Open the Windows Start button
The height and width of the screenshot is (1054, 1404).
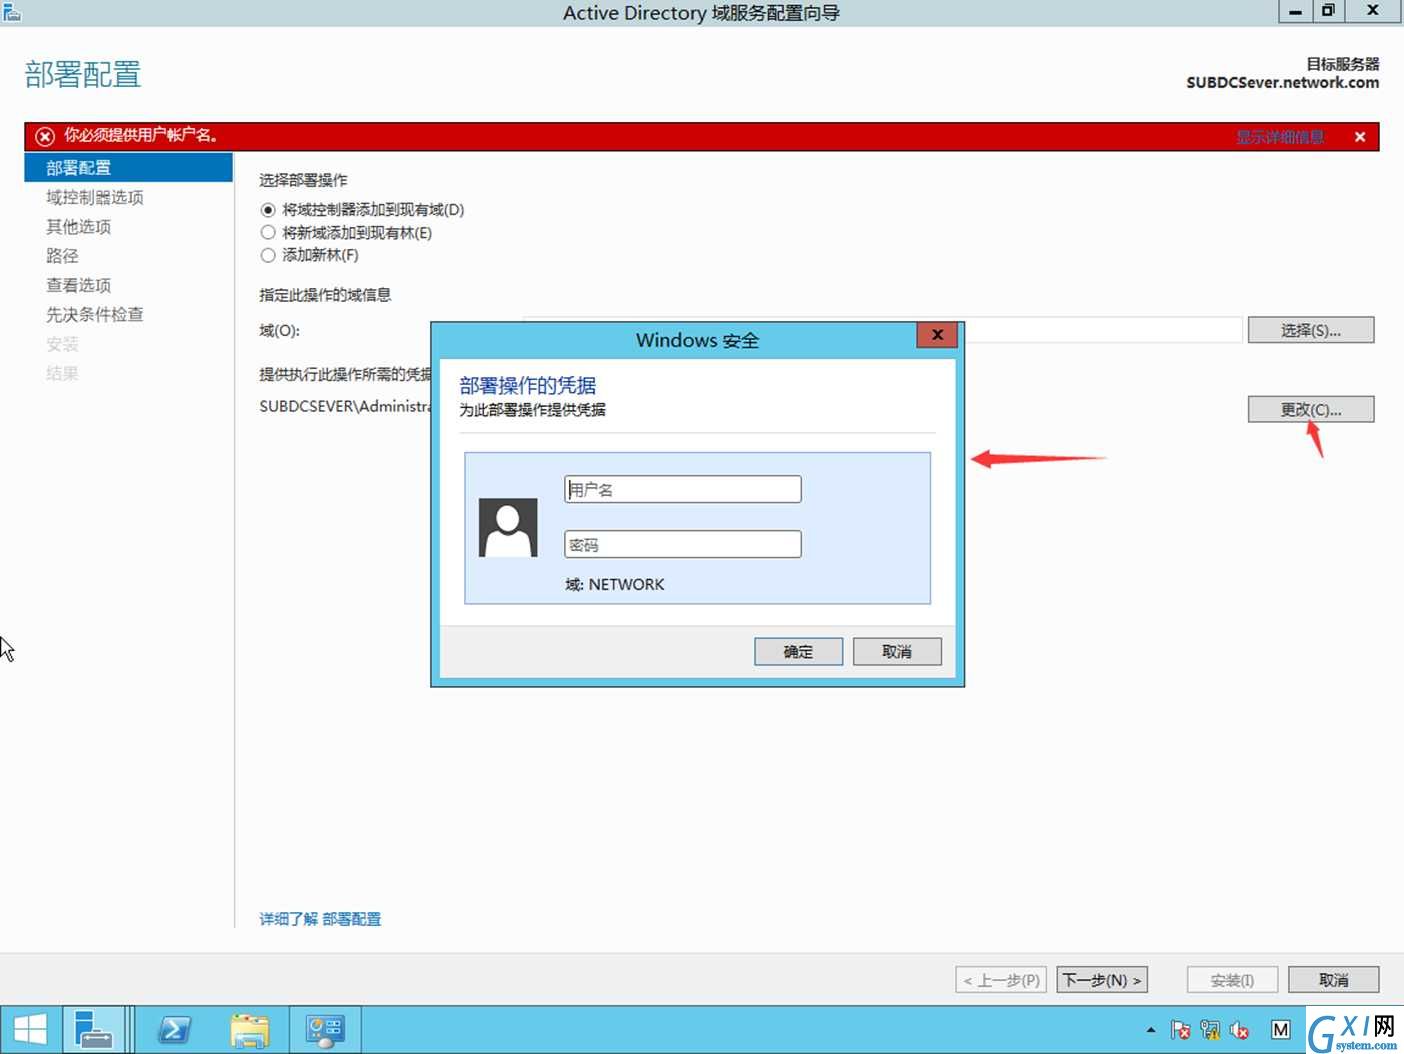[30, 1030]
